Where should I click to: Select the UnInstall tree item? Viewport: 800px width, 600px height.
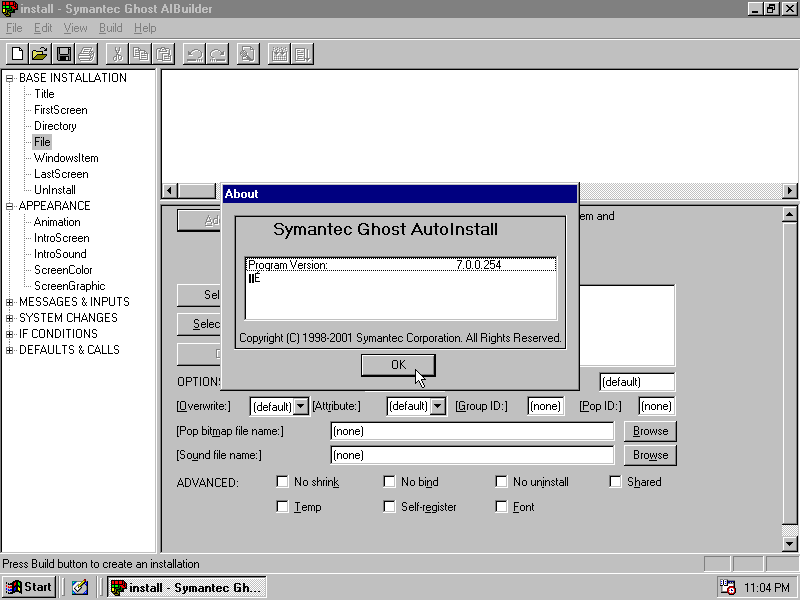(x=55, y=190)
